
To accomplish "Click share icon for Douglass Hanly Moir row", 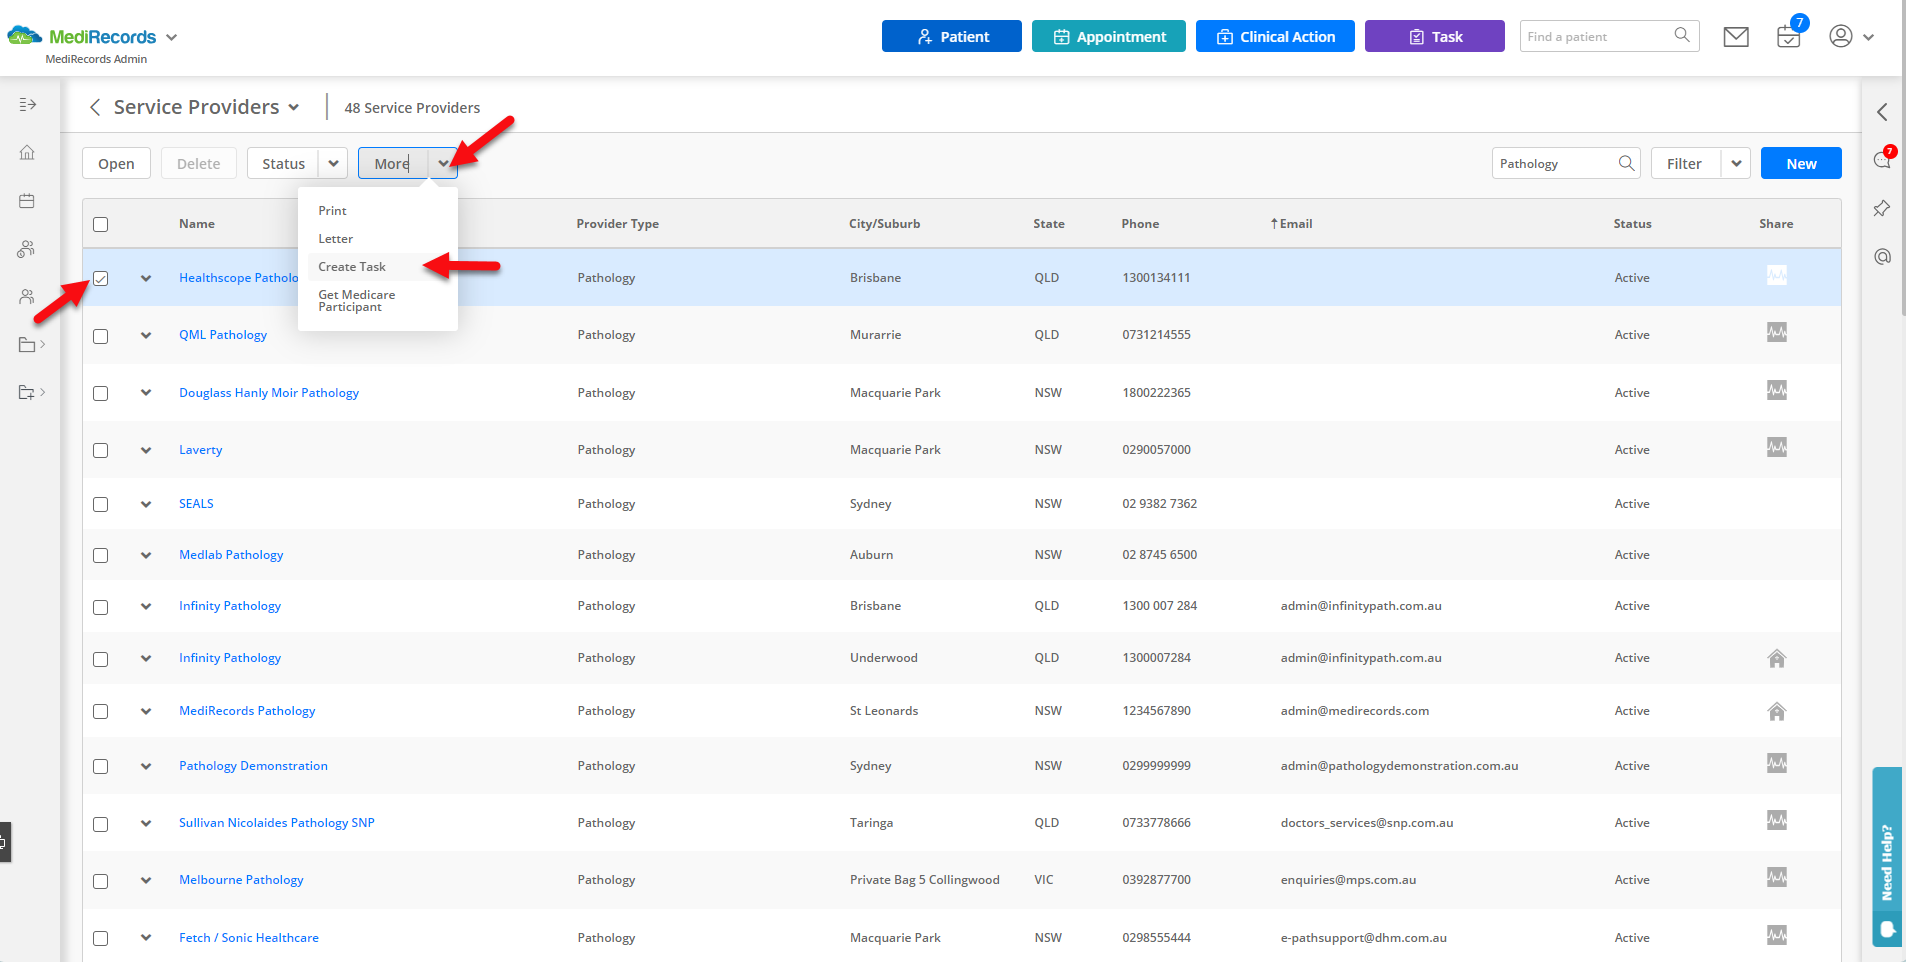I will point(1777,390).
